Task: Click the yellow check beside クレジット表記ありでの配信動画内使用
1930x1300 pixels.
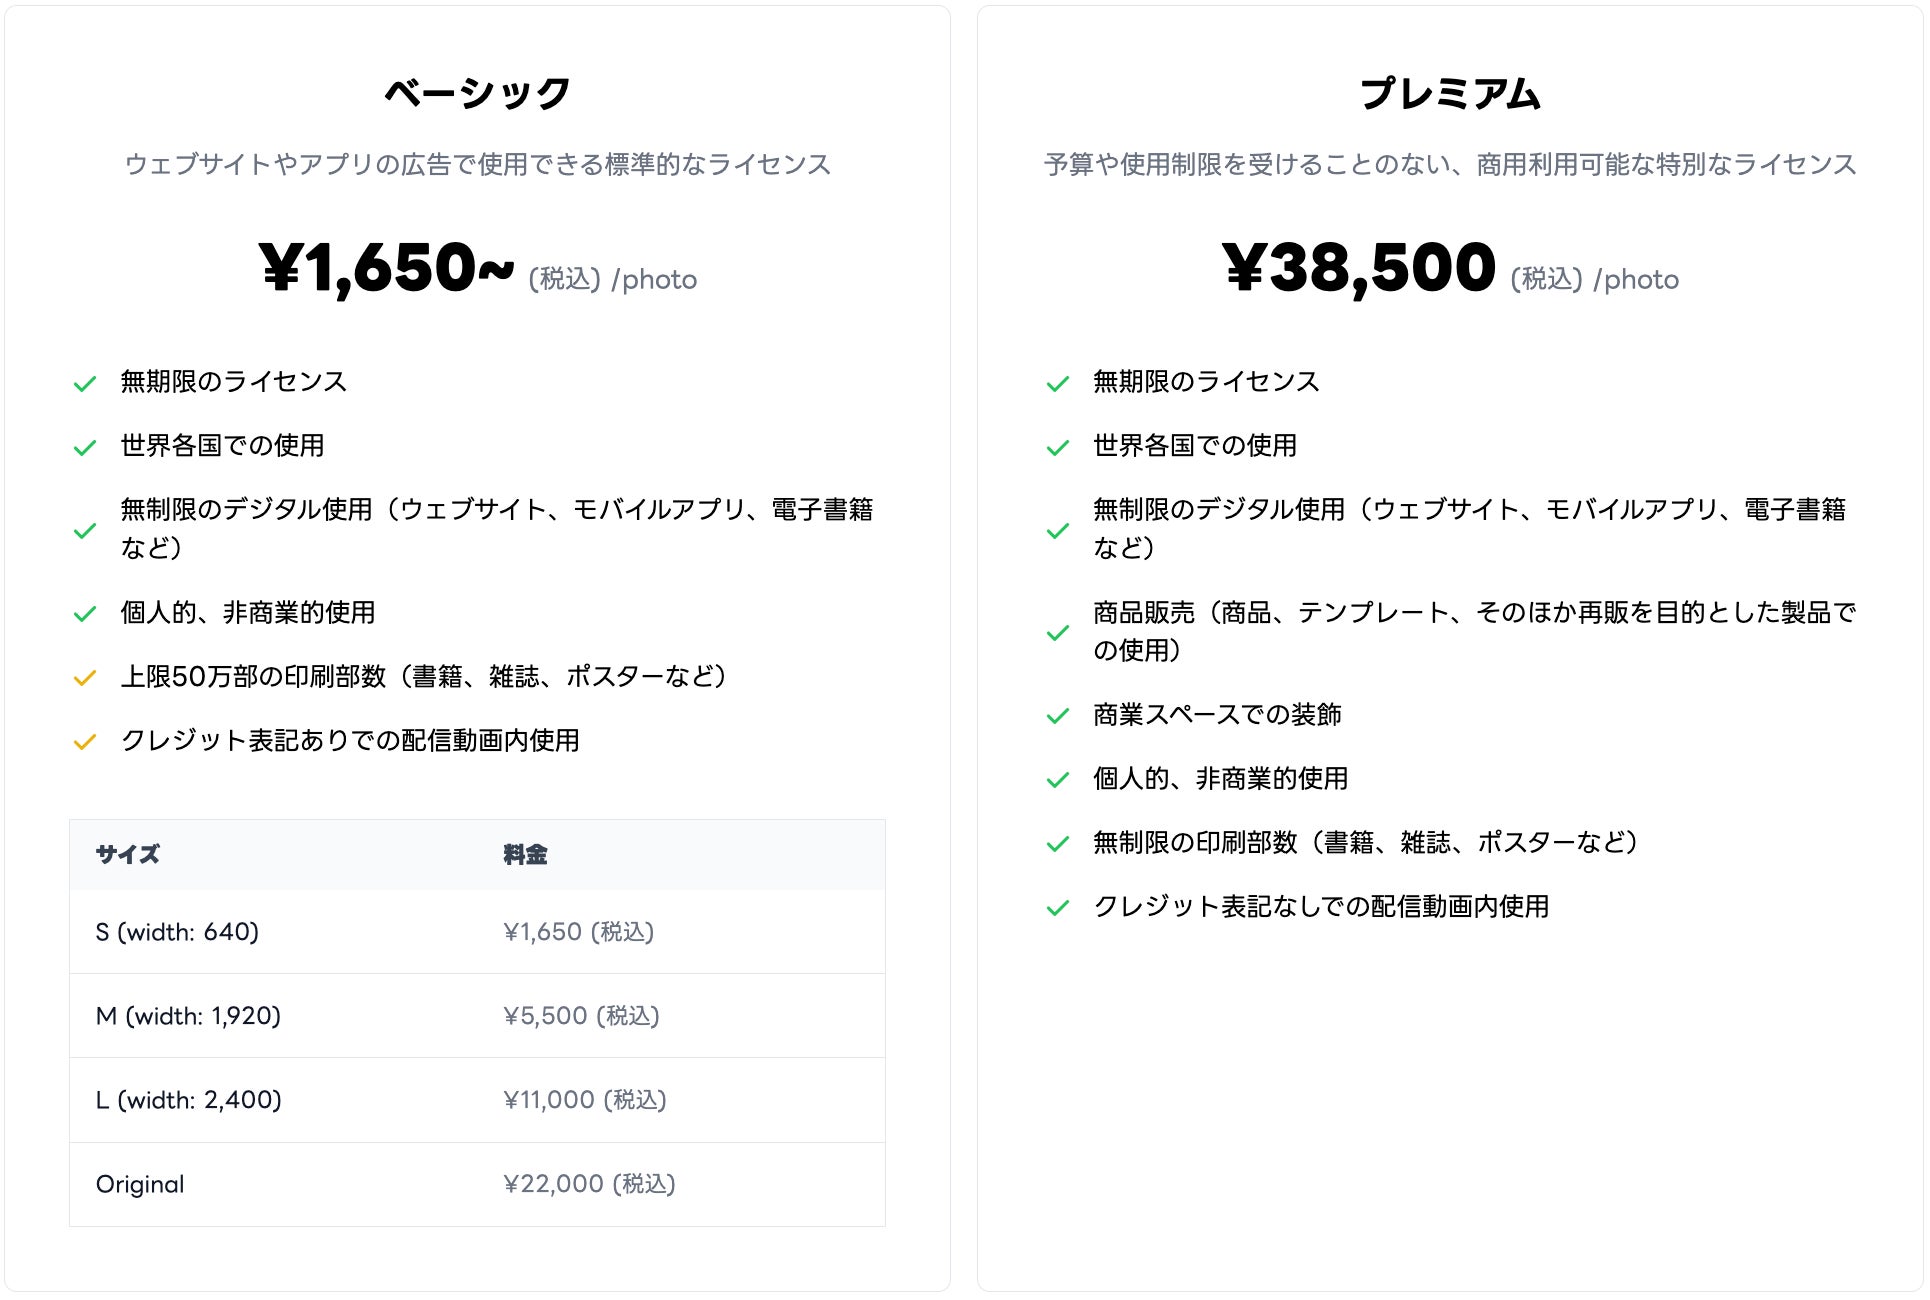Action: click(x=85, y=742)
